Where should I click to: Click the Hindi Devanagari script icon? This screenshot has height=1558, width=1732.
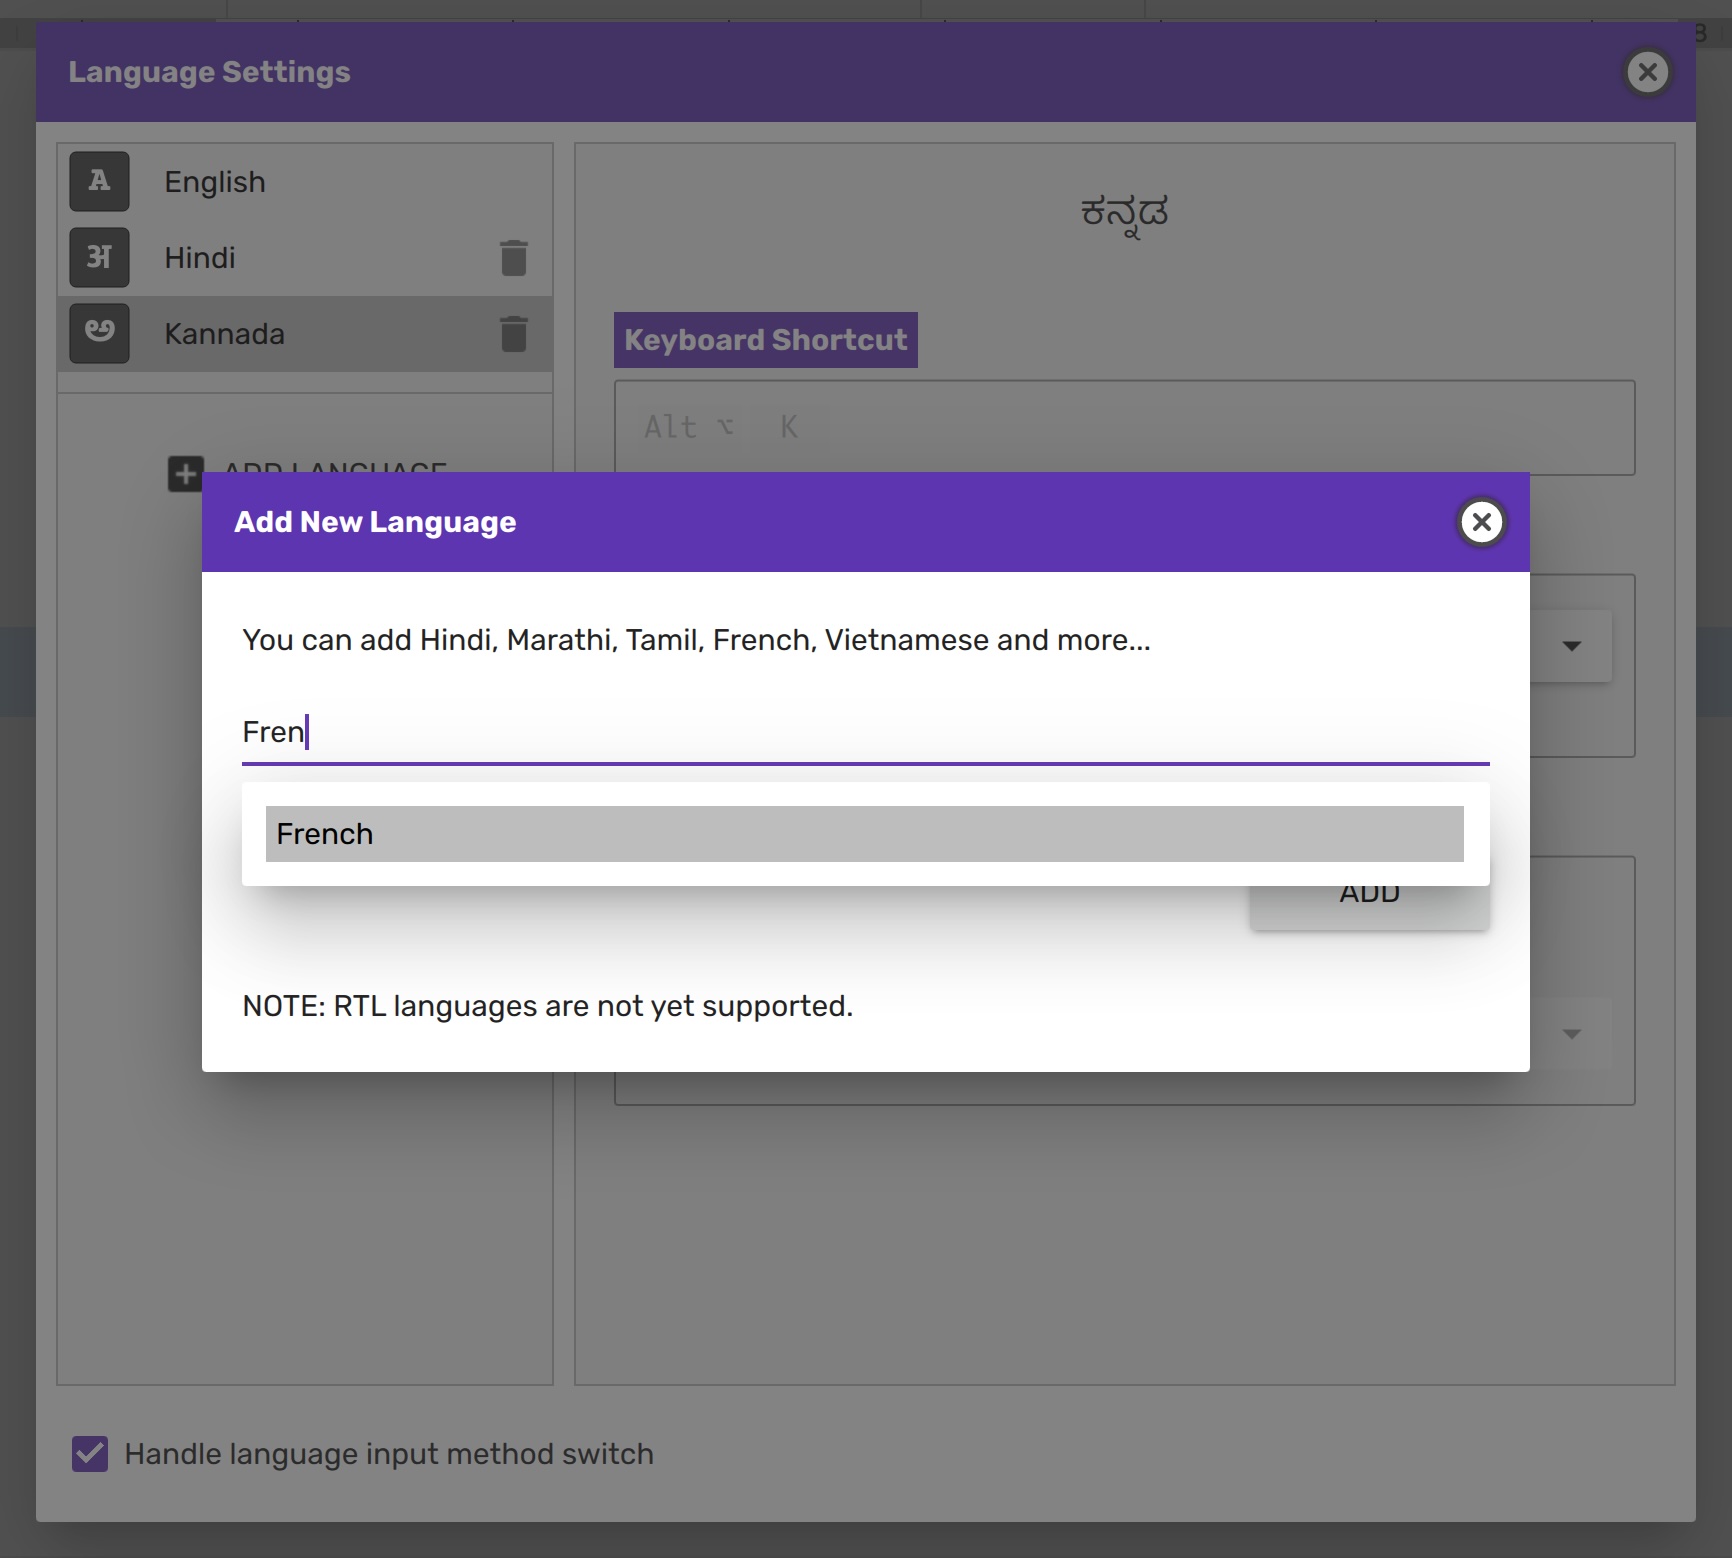[99, 257]
